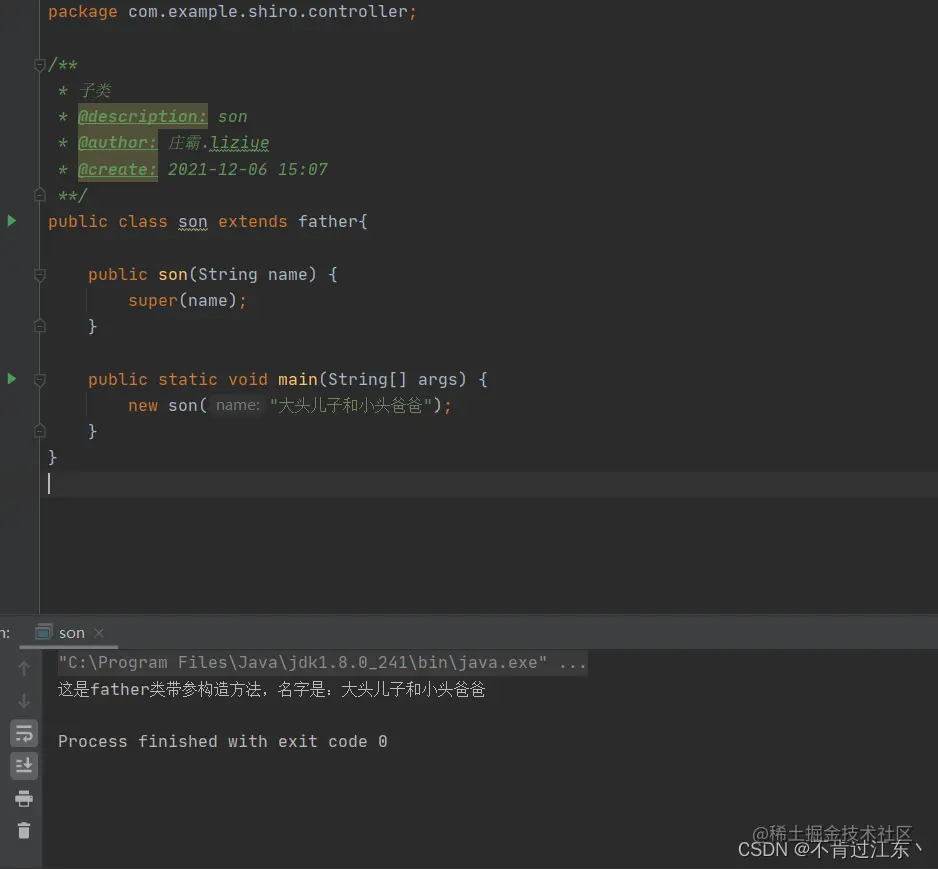Click the 'Process finished with exit code 0' line

click(223, 742)
